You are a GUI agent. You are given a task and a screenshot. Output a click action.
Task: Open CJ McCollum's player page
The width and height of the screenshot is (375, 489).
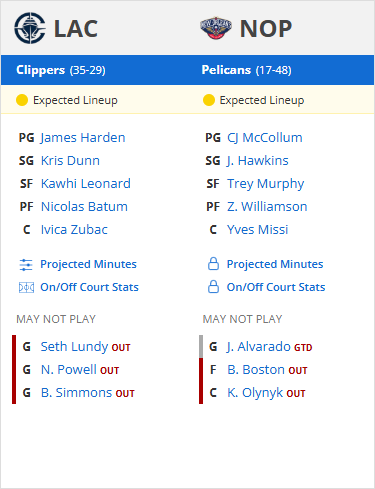click(265, 138)
